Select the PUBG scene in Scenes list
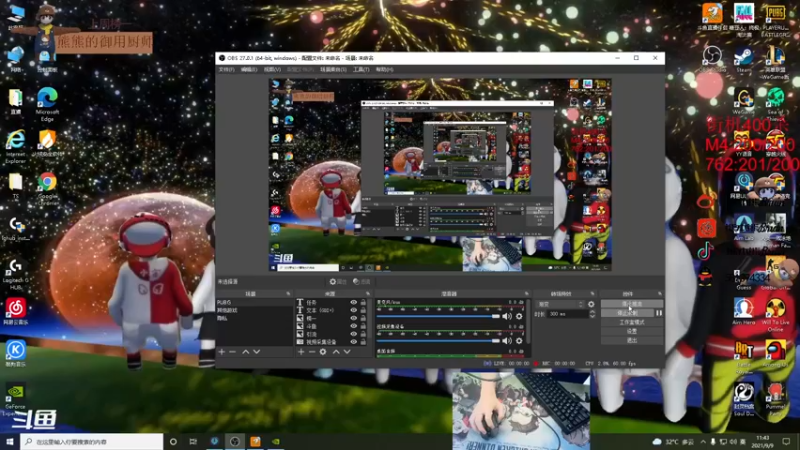Image resolution: width=800 pixels, height=450 pixels. click(x=254, y=303)
